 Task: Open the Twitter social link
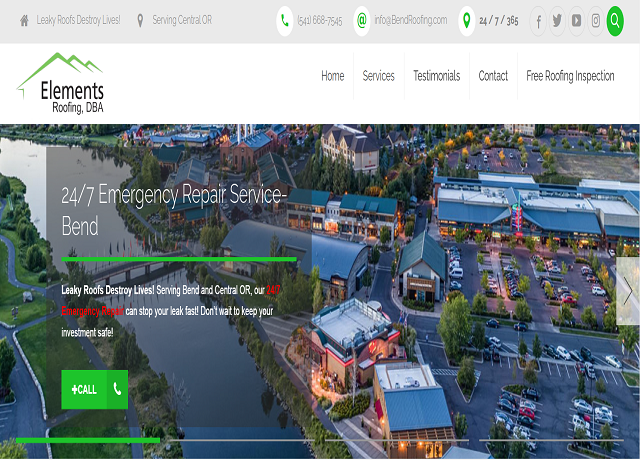557,20
